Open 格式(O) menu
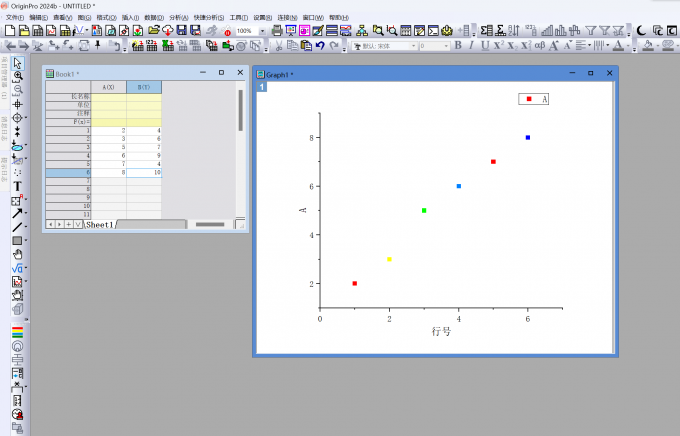The width and height of the screenshot is (680, 436). [x=106, y=17]
